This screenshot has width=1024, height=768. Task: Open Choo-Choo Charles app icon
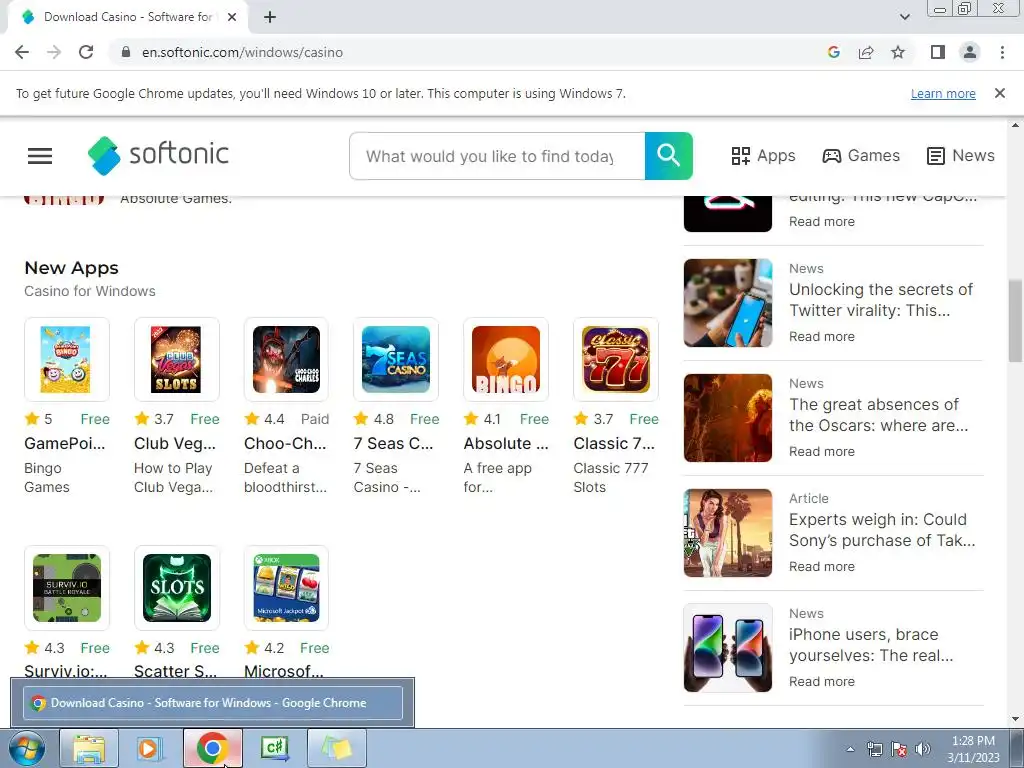[286, 359]
